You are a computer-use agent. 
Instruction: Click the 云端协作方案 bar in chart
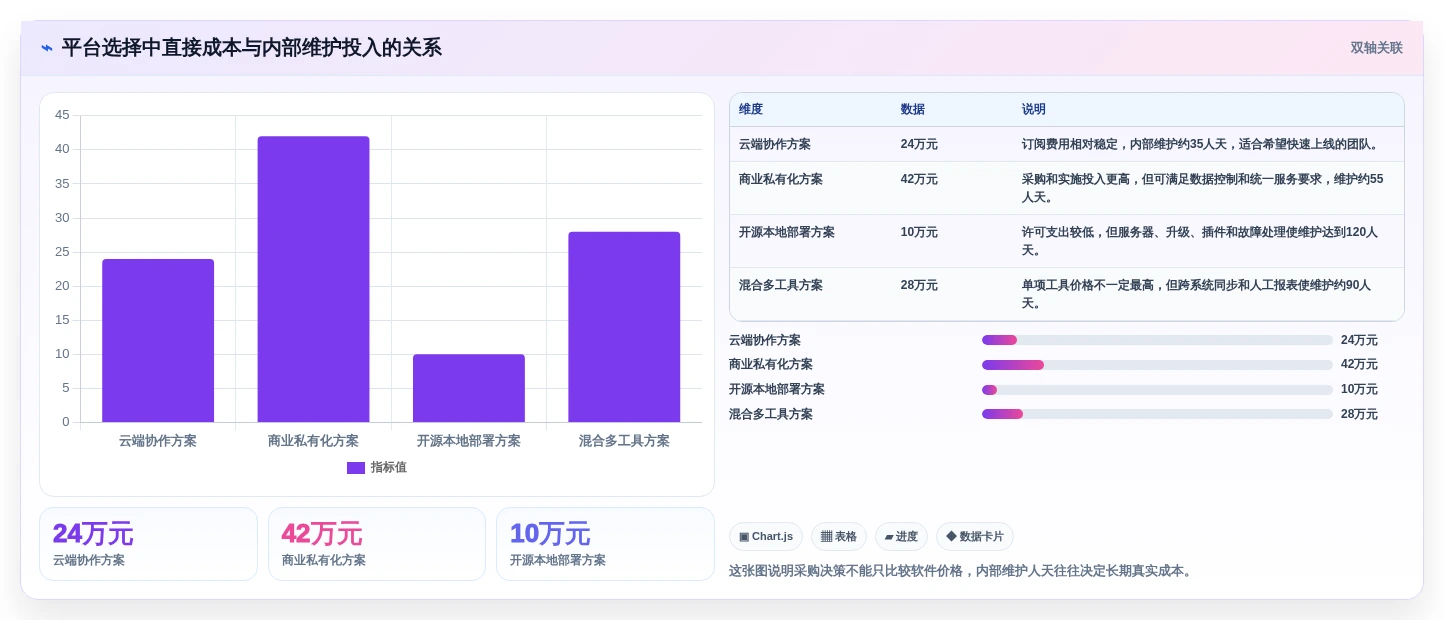158,340
